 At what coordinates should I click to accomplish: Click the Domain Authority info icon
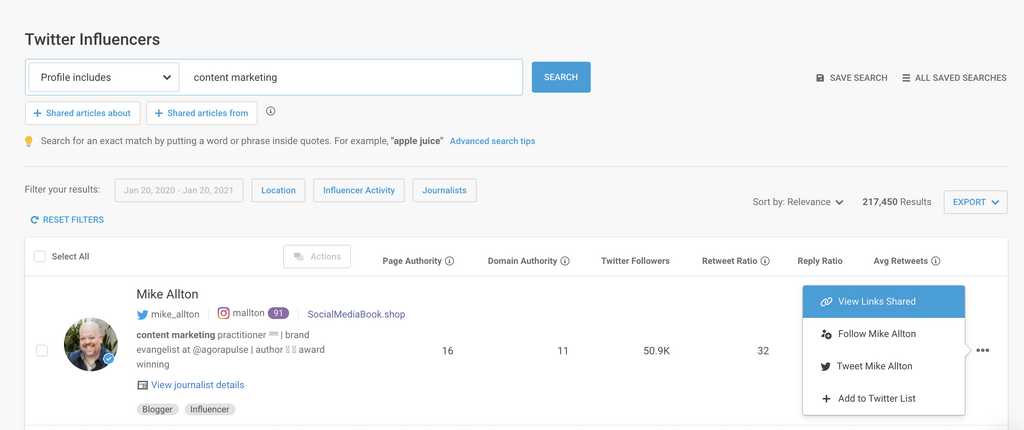pos(565,261)
